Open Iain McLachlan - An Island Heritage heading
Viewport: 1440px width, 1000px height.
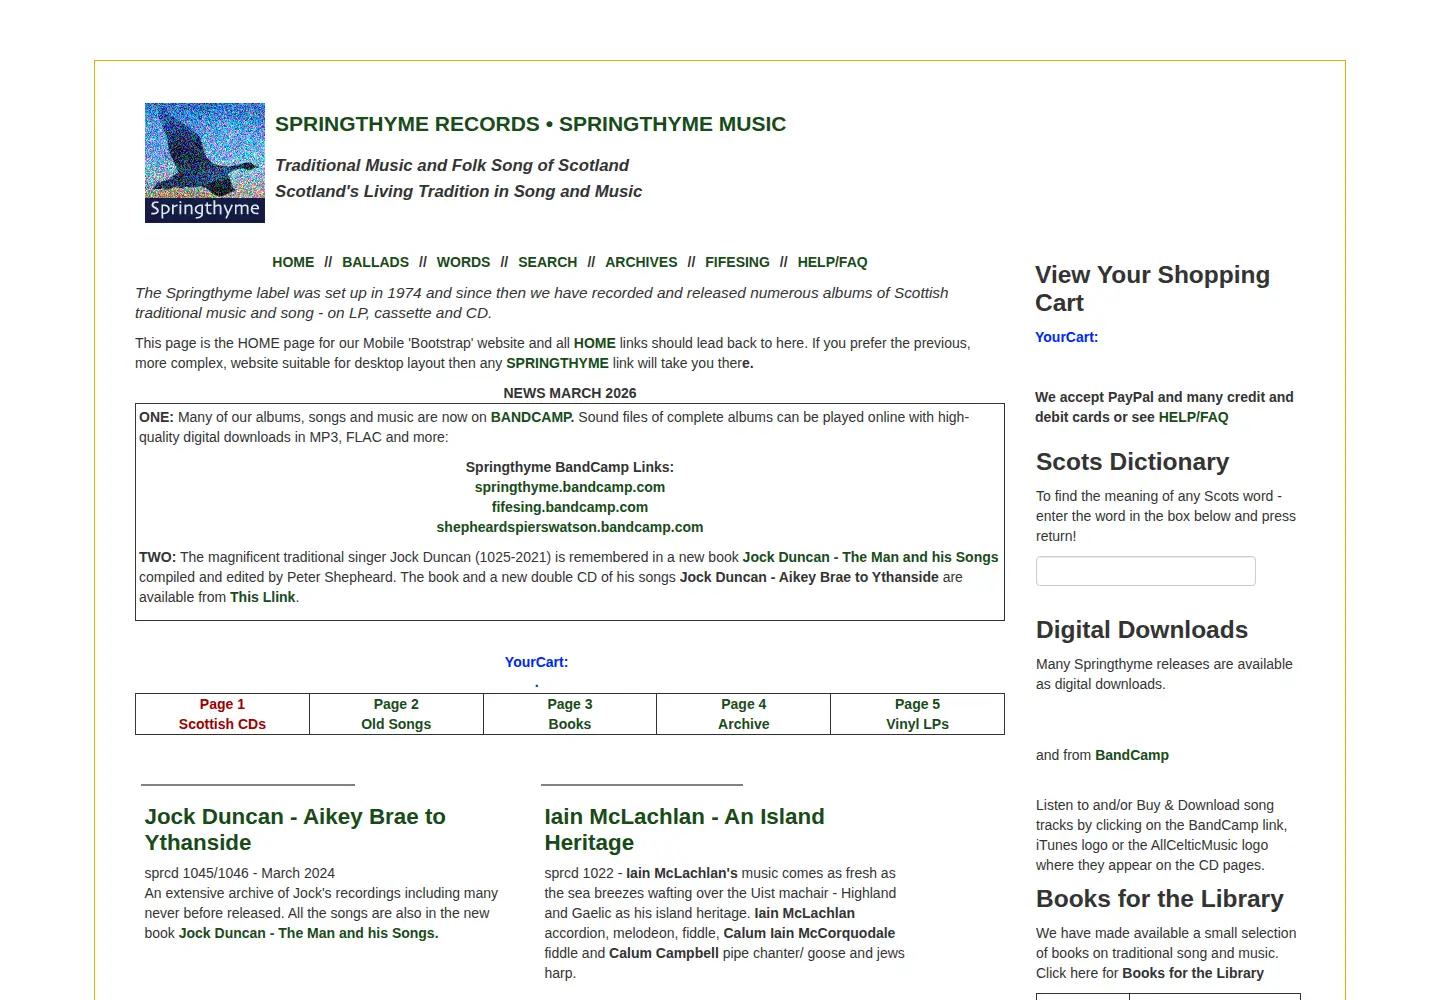[684, 830]
